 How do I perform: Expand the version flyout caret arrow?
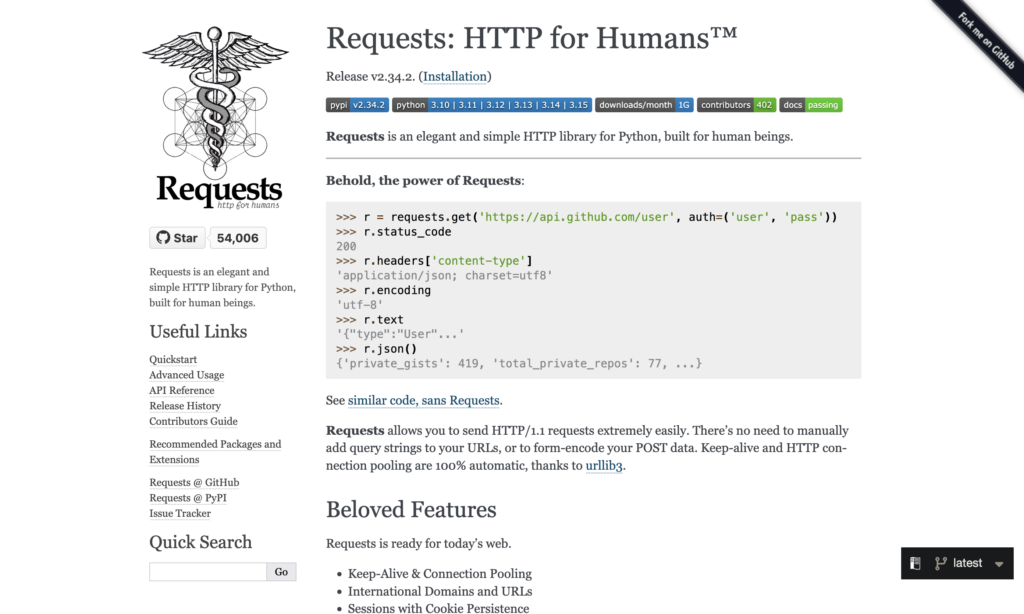pyautogui.click(x=999, y=564)
